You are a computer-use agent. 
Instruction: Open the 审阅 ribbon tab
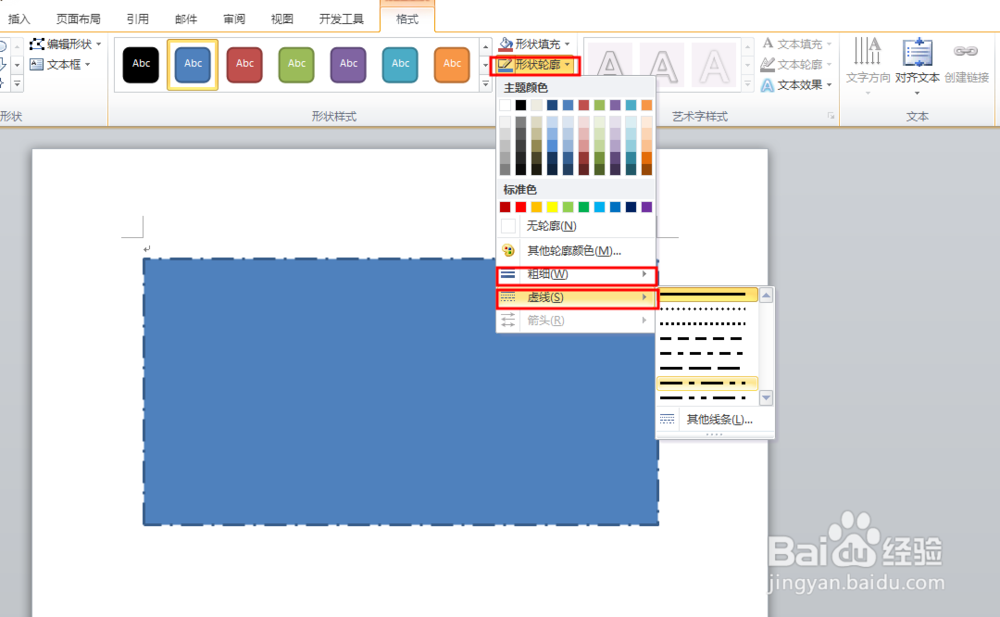234,19
